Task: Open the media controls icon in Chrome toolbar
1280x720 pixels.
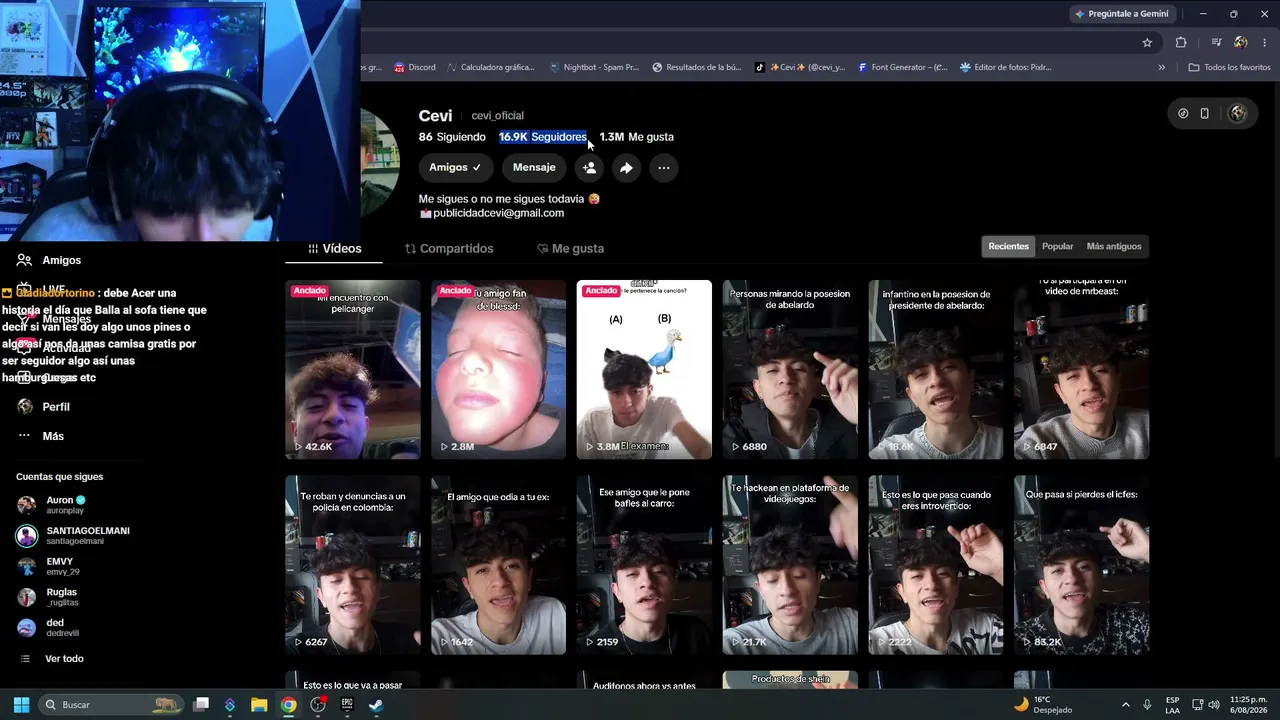Action: [x=1216, y=42]
